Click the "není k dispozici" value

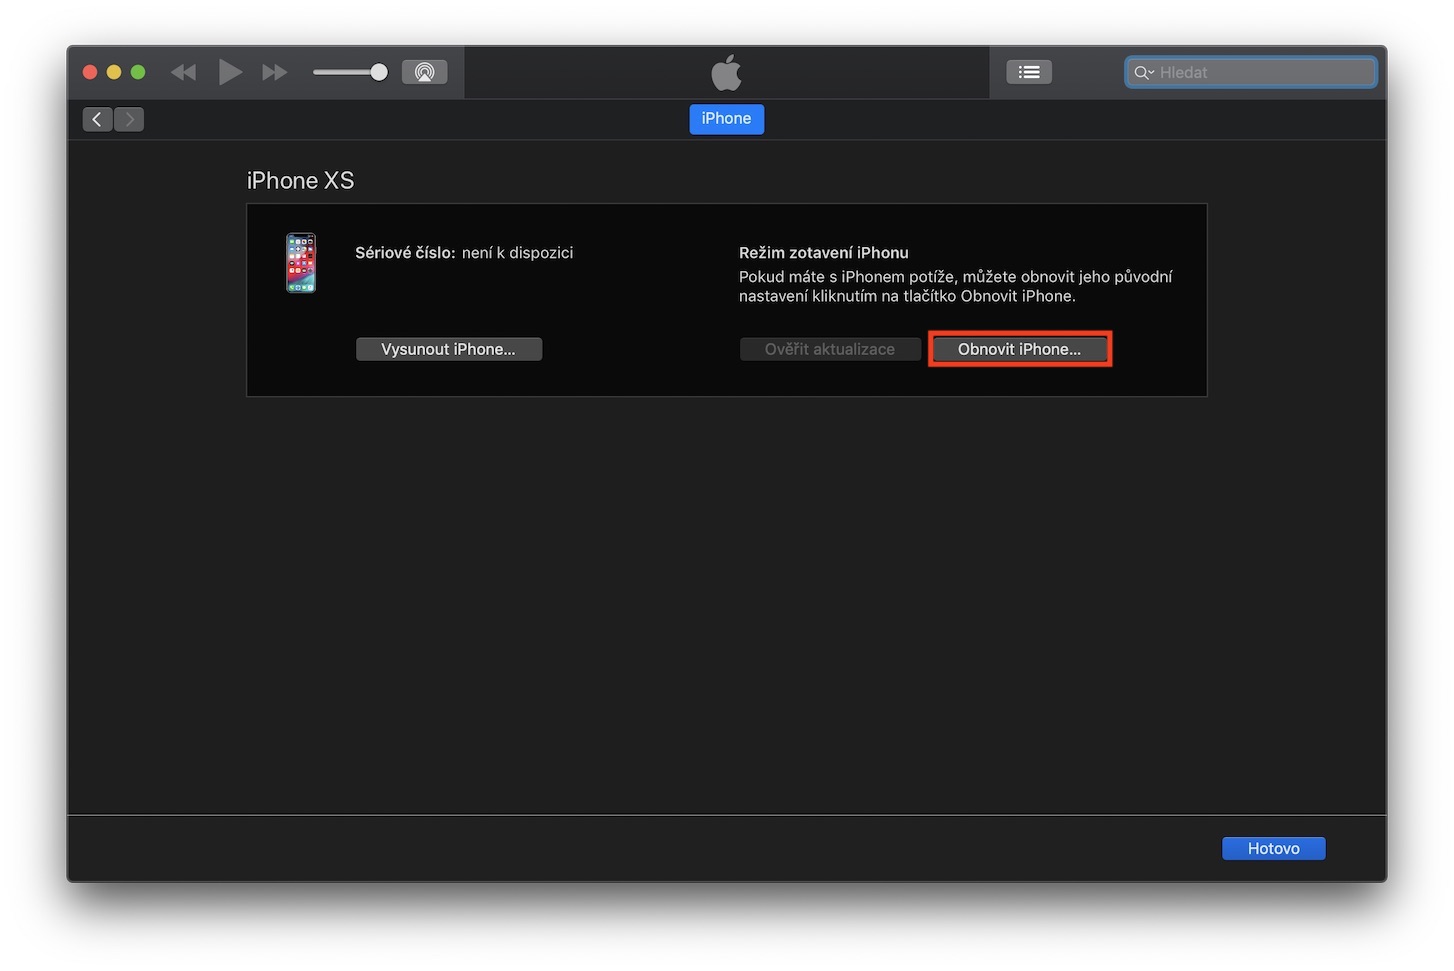coord(518,253)
